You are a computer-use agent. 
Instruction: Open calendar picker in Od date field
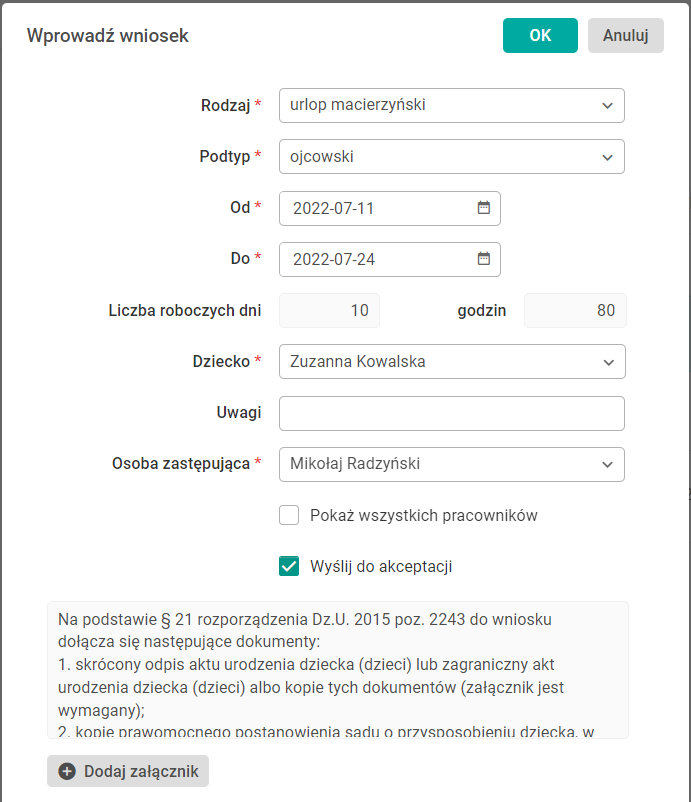[x=484, y=208]
